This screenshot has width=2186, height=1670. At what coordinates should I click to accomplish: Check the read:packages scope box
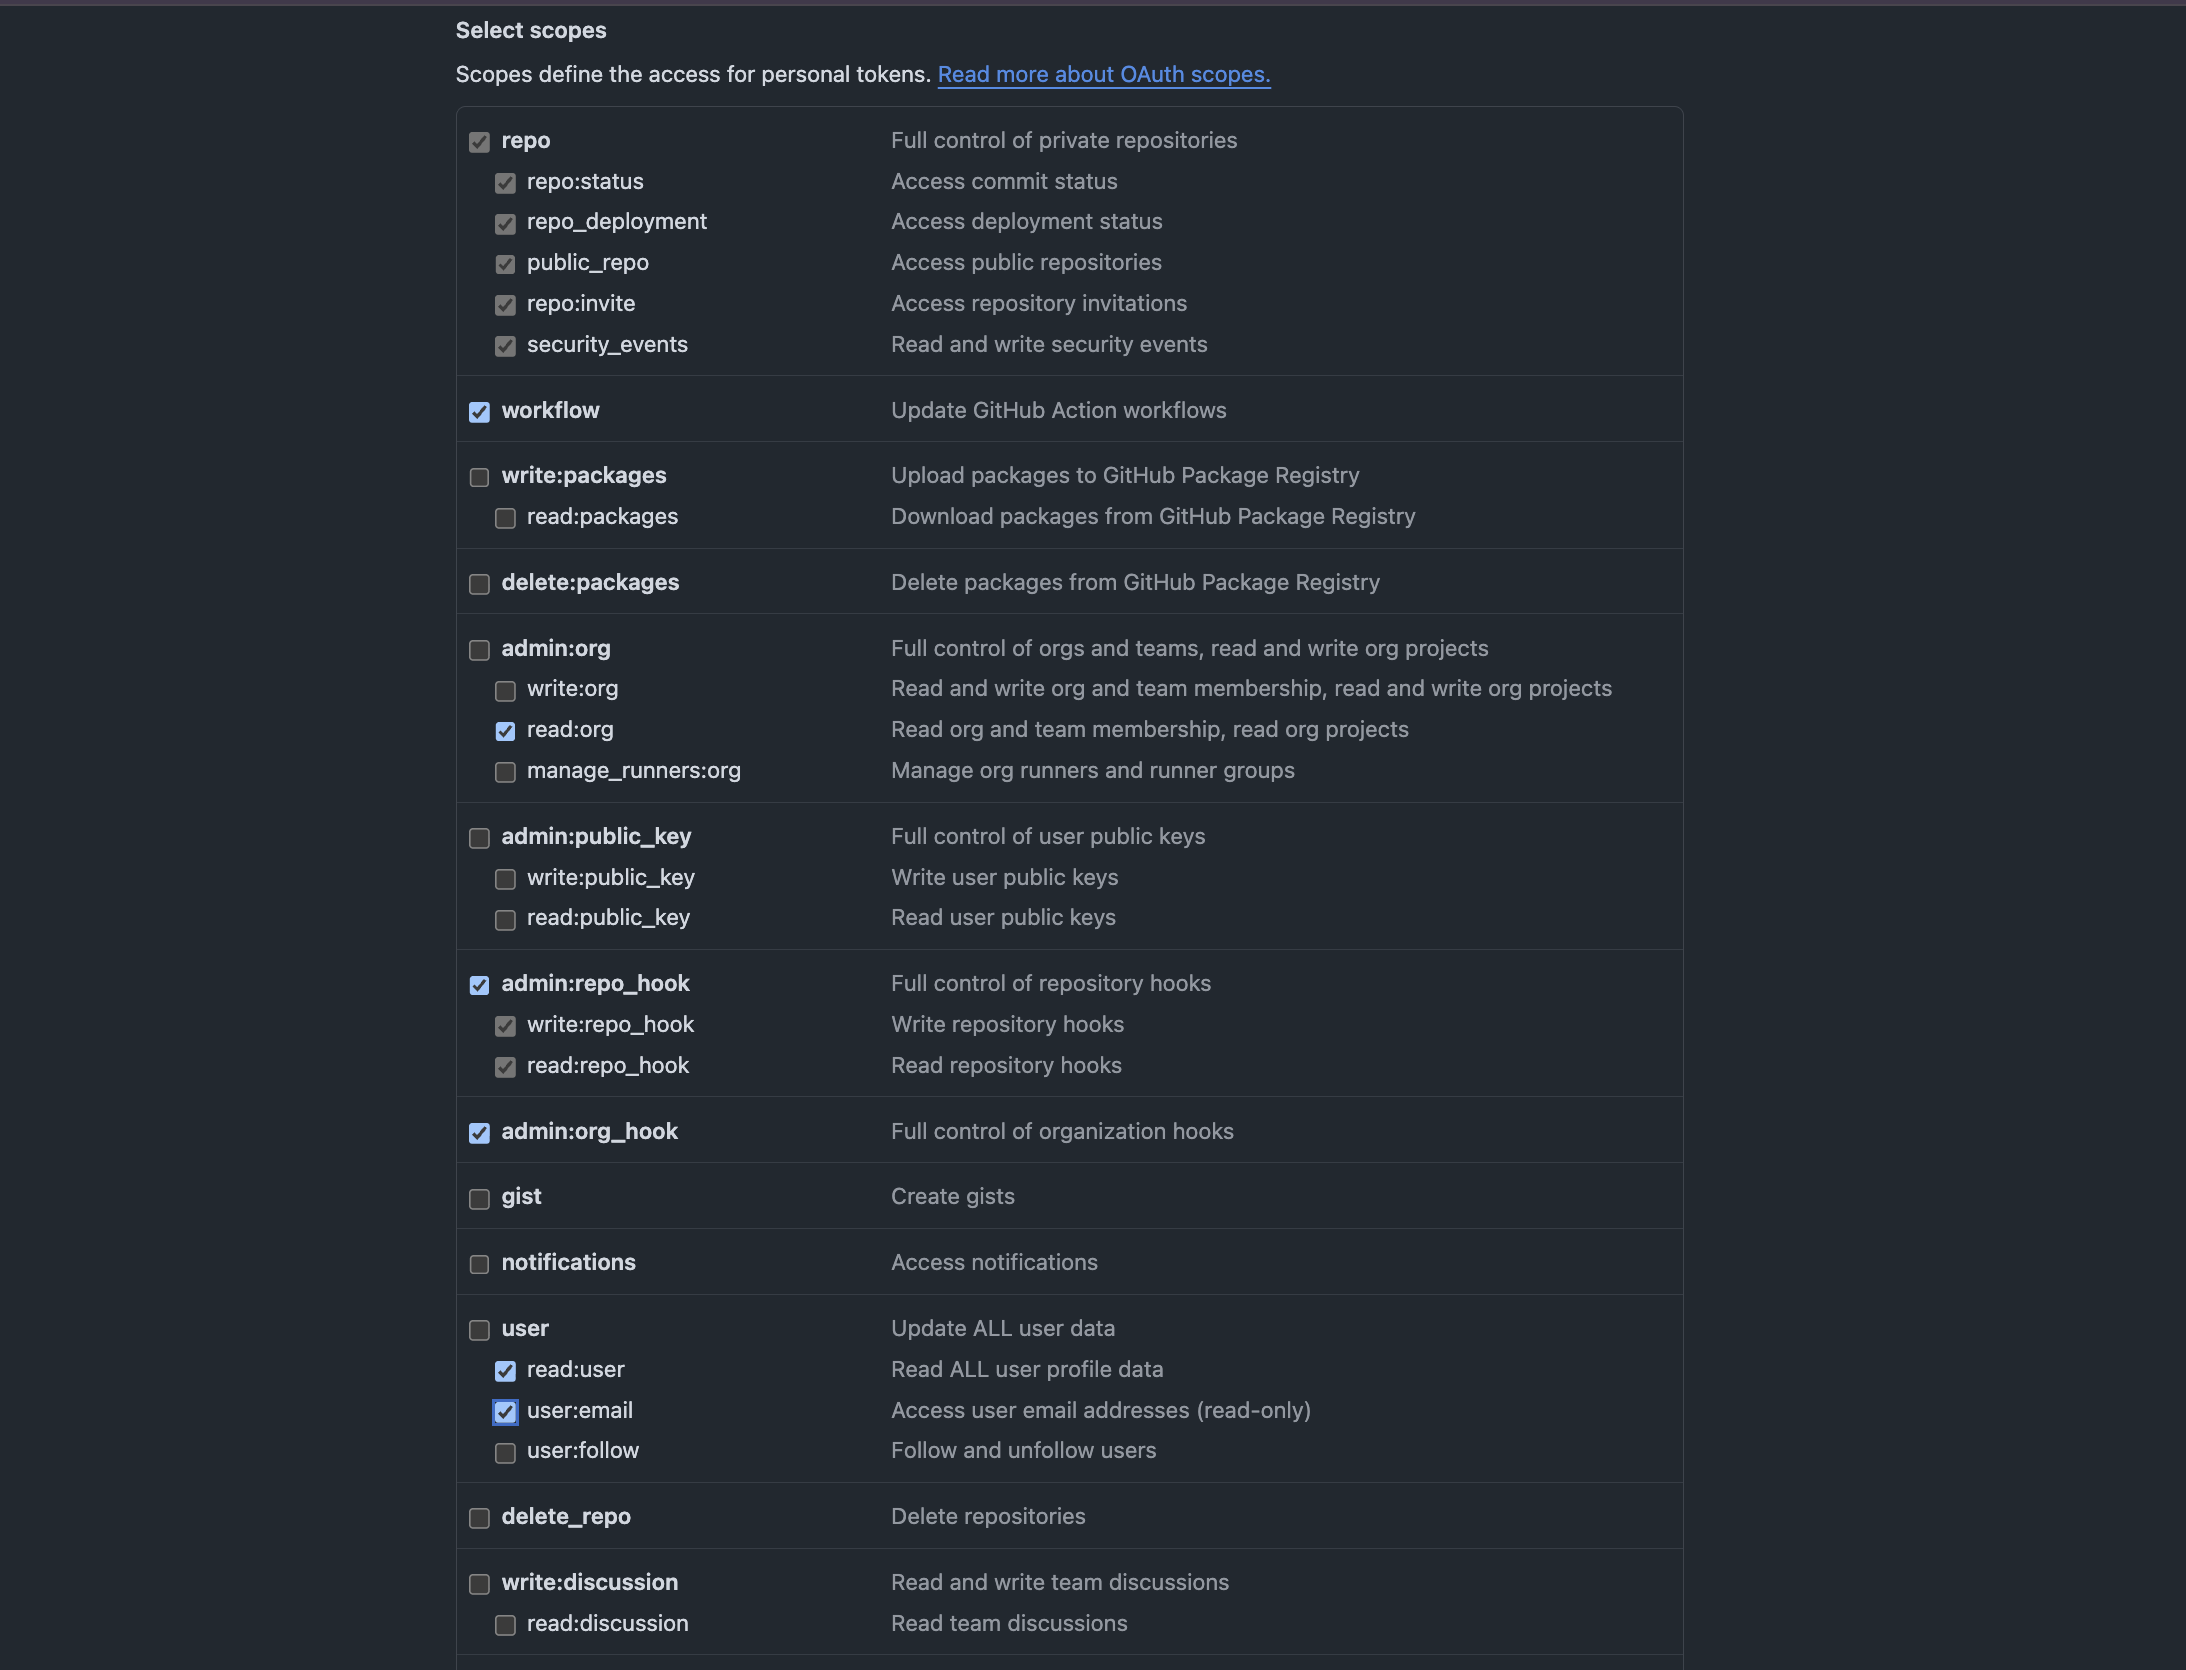(505, 518)
